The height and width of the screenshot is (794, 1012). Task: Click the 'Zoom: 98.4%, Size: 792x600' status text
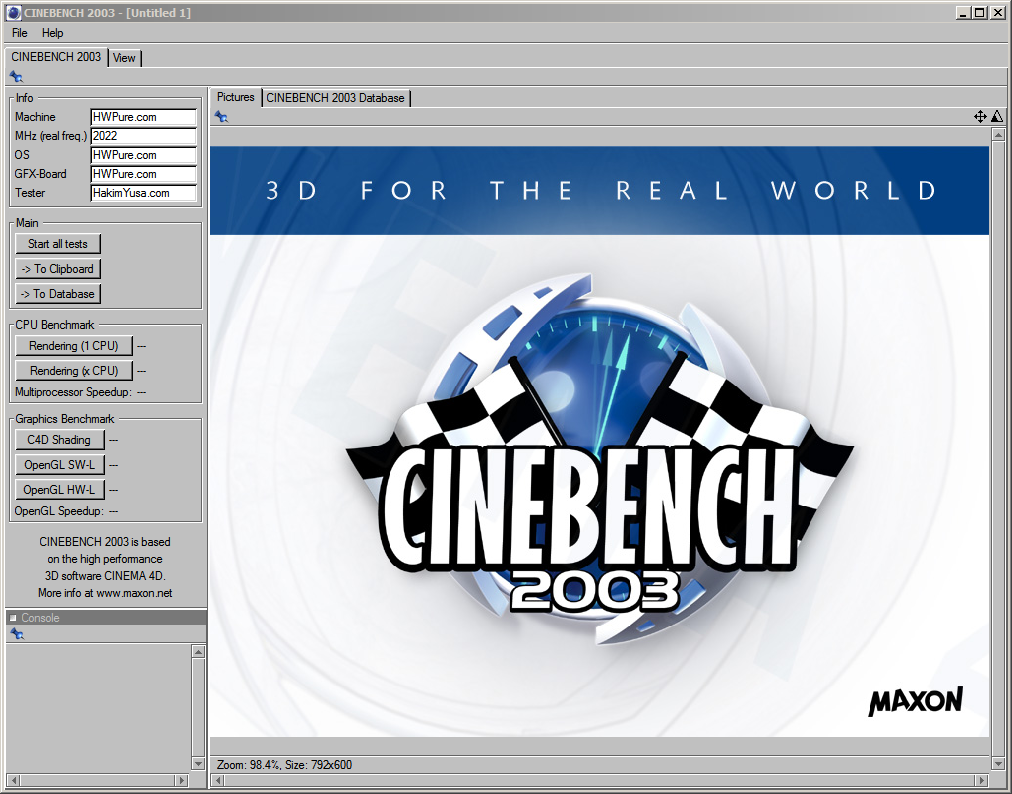[x=284, y=765]
